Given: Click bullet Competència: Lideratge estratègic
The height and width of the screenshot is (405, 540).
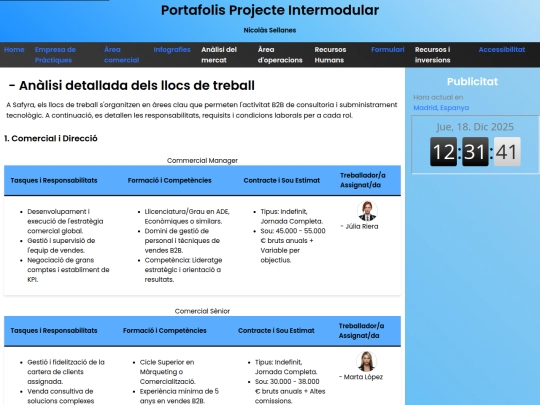Looking at the screenshot, I should (183, 270).
